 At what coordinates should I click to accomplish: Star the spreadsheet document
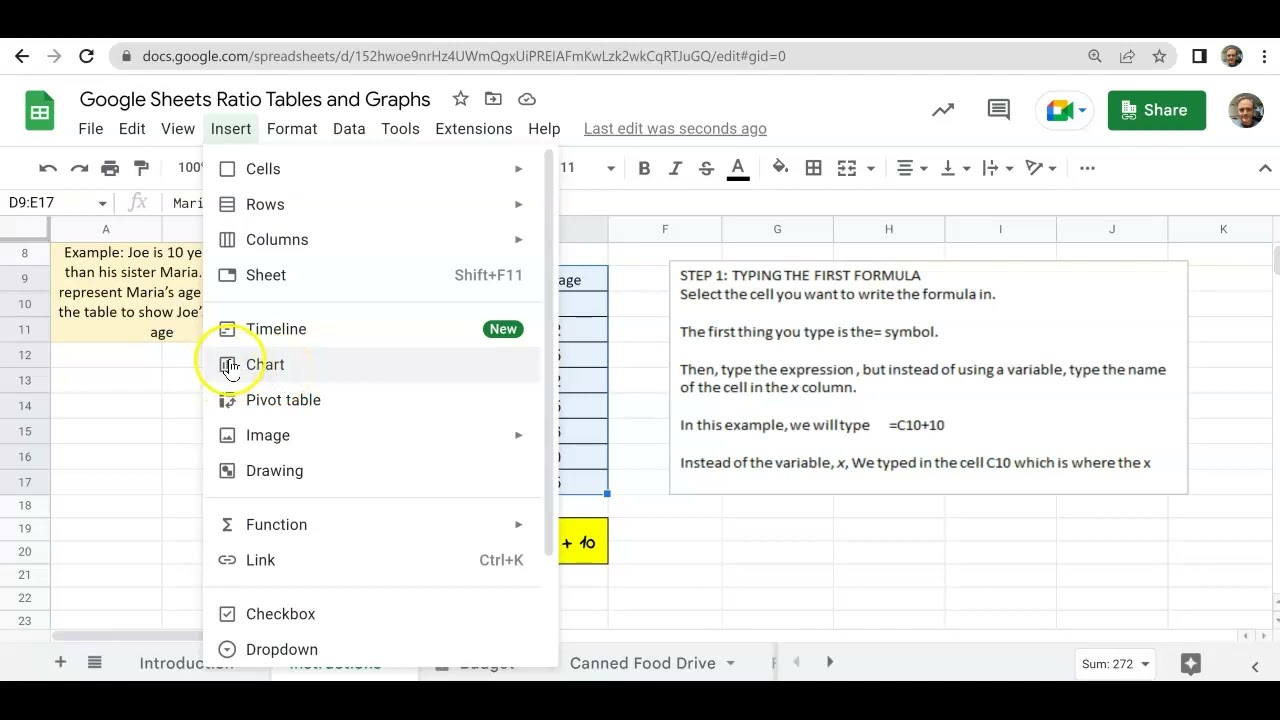click(460, 98)
